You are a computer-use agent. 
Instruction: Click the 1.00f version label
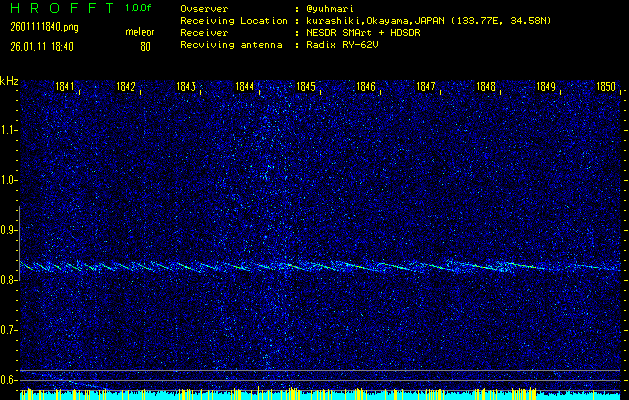(x=139, y=8)
